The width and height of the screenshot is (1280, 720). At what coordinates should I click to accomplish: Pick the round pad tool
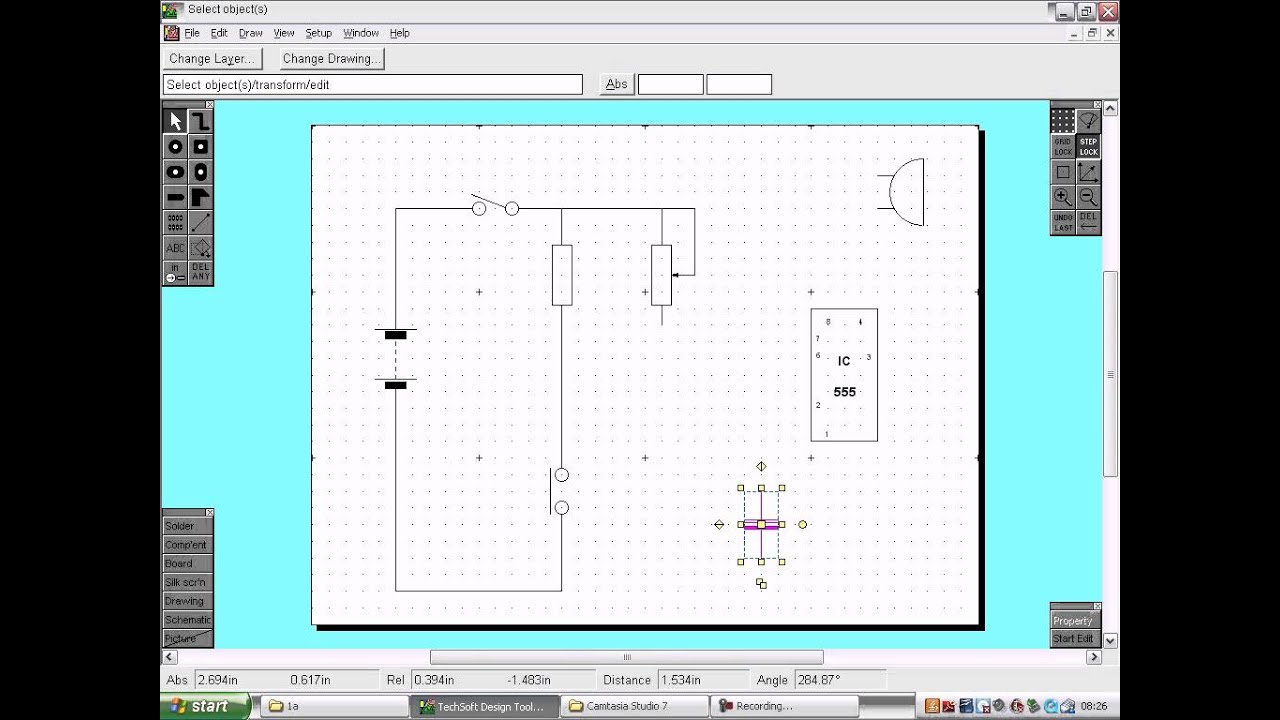(175, 147)
